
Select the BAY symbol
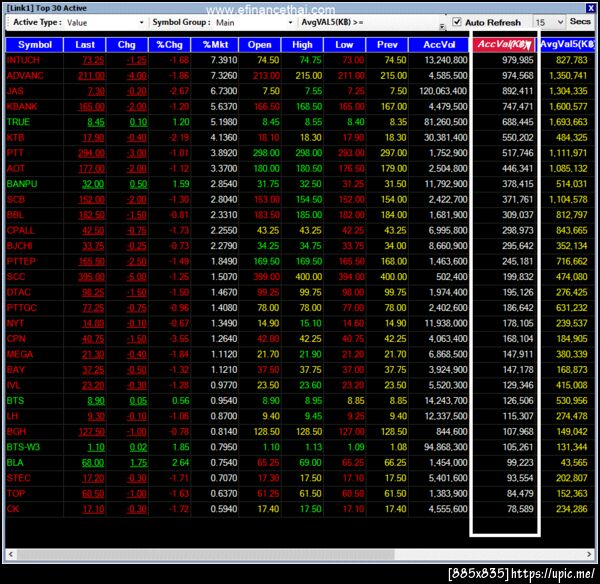point(16,370)
